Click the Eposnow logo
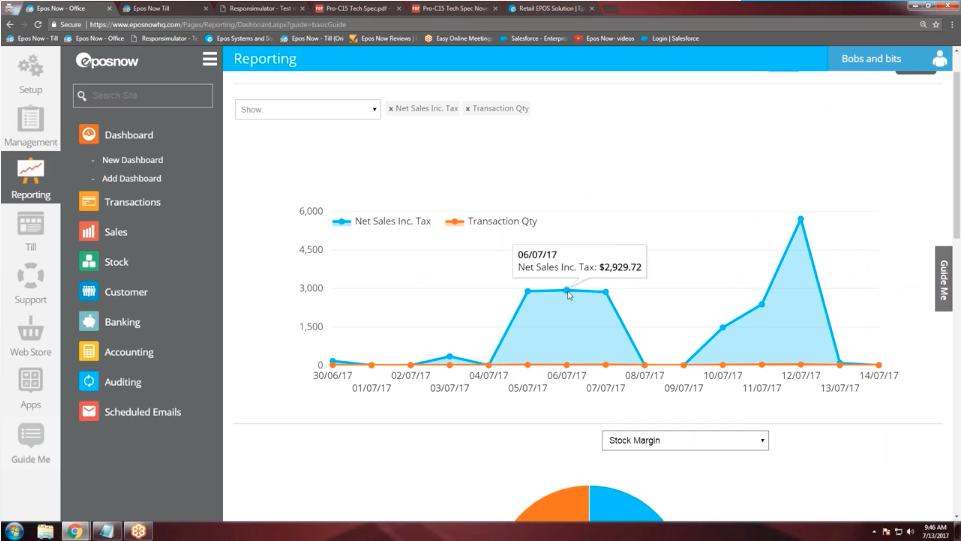The width and height of the screenshot is (961, 541). pos(107,61)
